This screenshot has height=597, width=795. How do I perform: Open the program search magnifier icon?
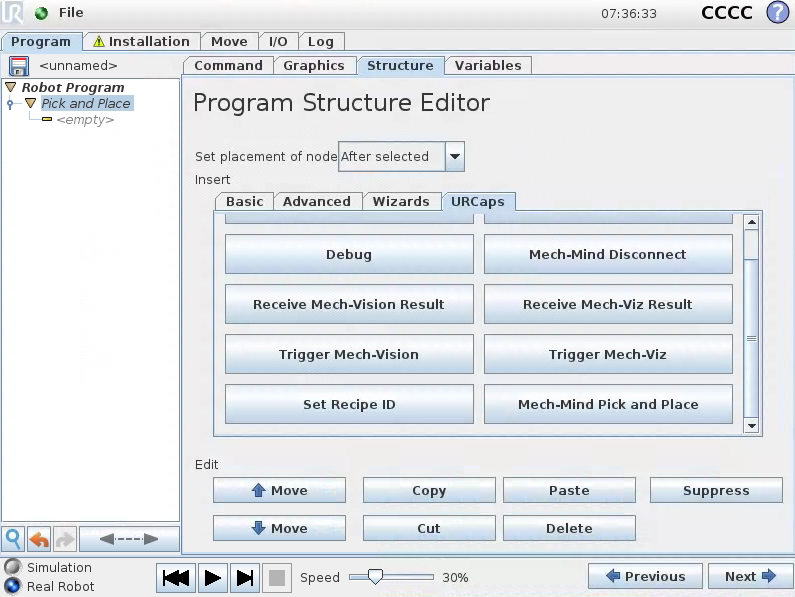coord(13,539)
